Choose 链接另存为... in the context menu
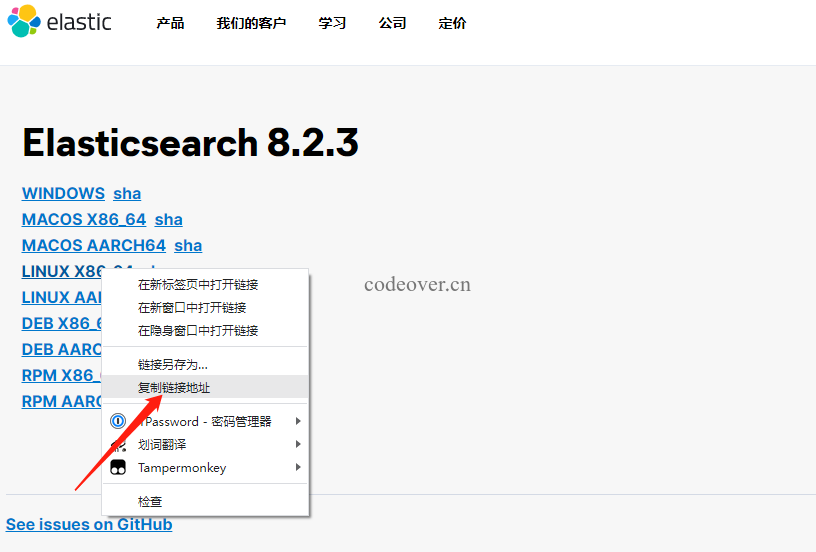The image size is (816, 552). click(173, 364)
